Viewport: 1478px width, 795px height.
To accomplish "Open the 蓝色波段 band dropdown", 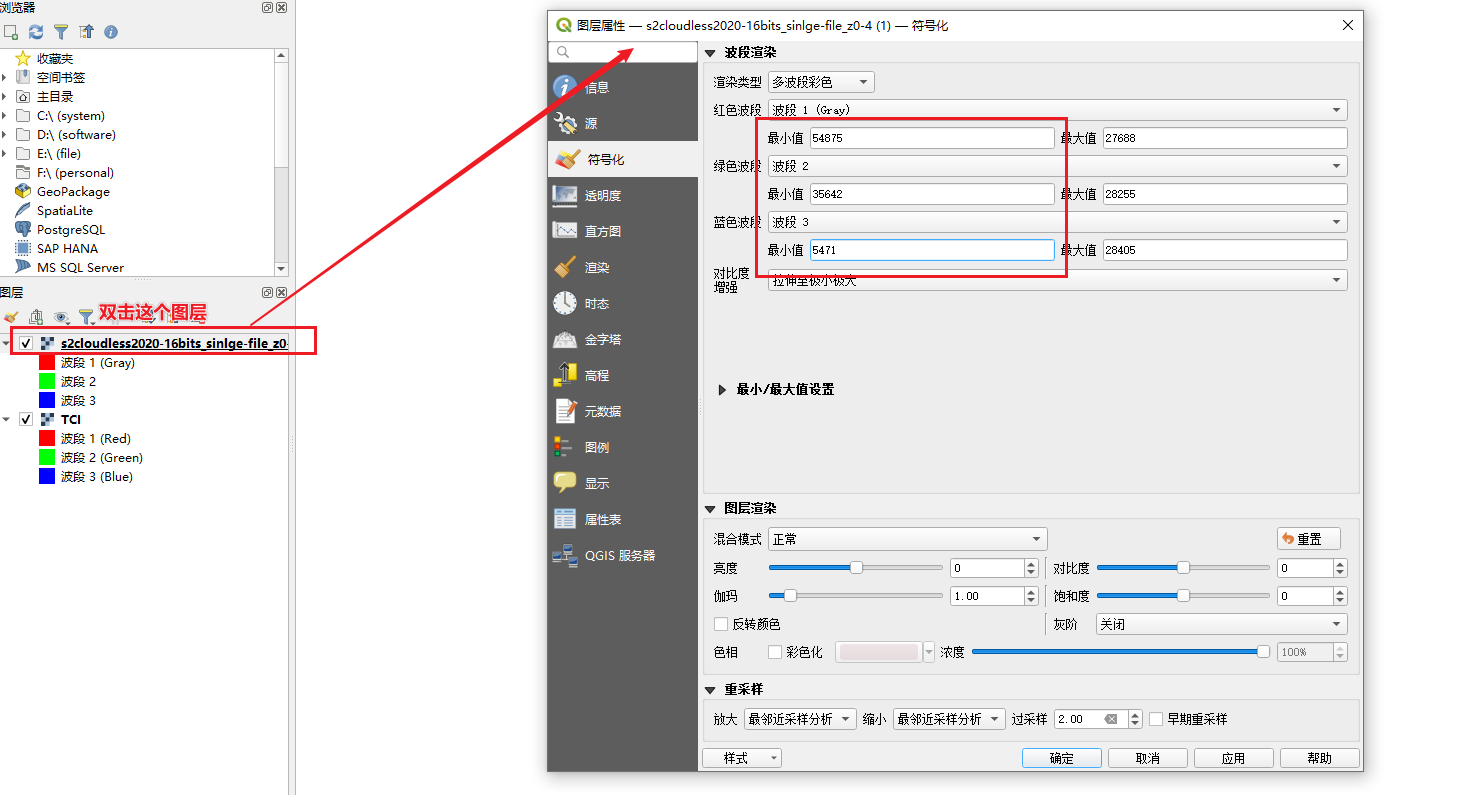I will [1057, 222].
